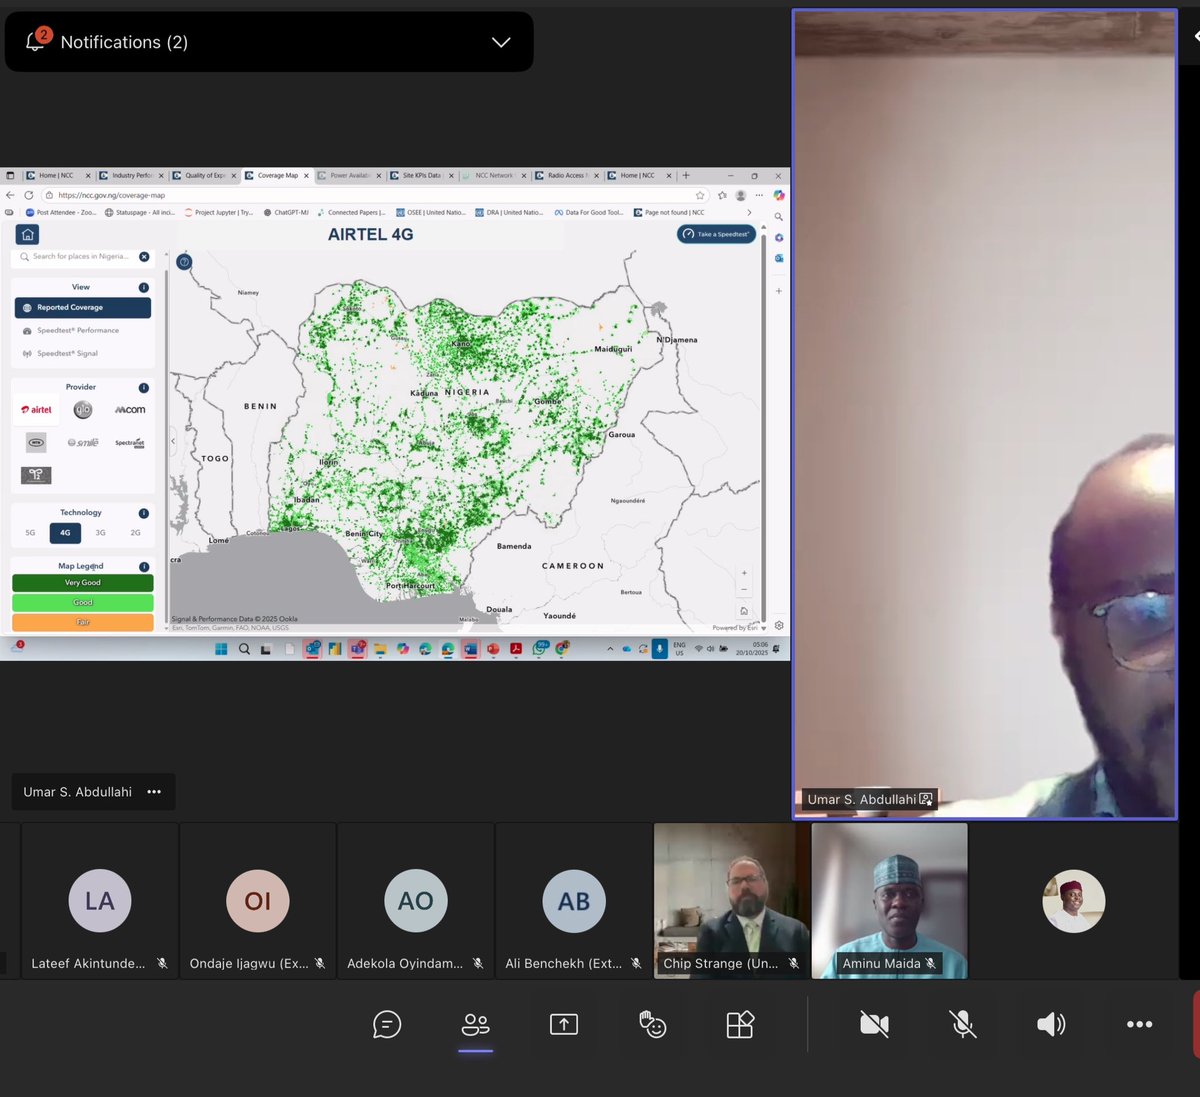Open the Technology section info icon

click(x=144, y=513)
